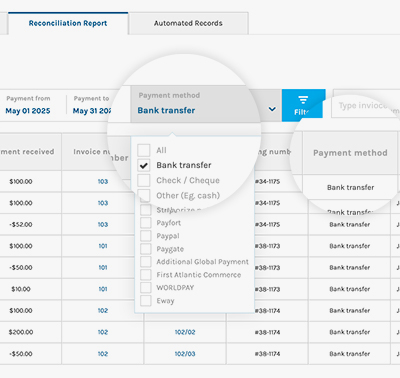Open the 102/02 link
This screenshot has width=400, height=378.
tap(185, 332)
